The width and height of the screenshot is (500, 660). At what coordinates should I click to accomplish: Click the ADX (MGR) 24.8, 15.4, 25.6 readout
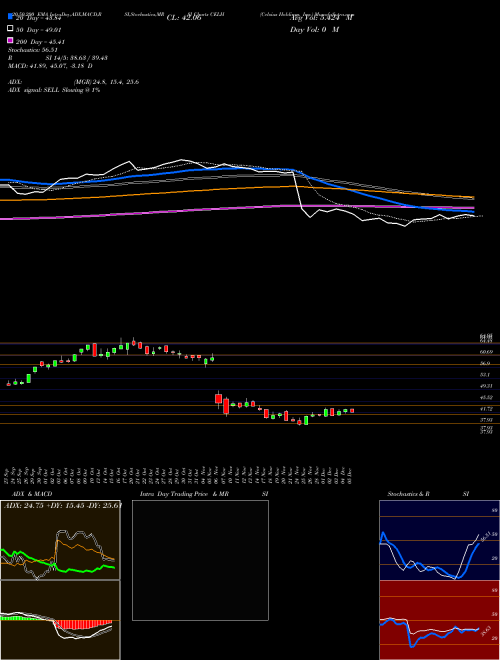click(x=74, y=82)
